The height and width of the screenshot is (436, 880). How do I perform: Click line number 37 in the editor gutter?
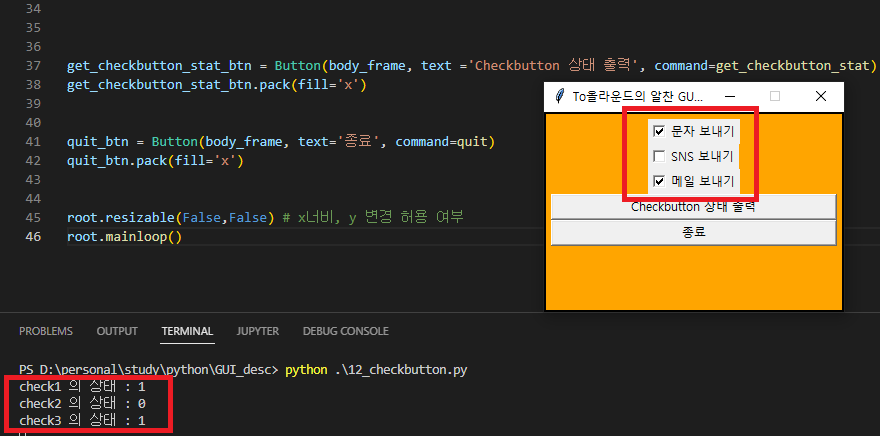[33, 66]
